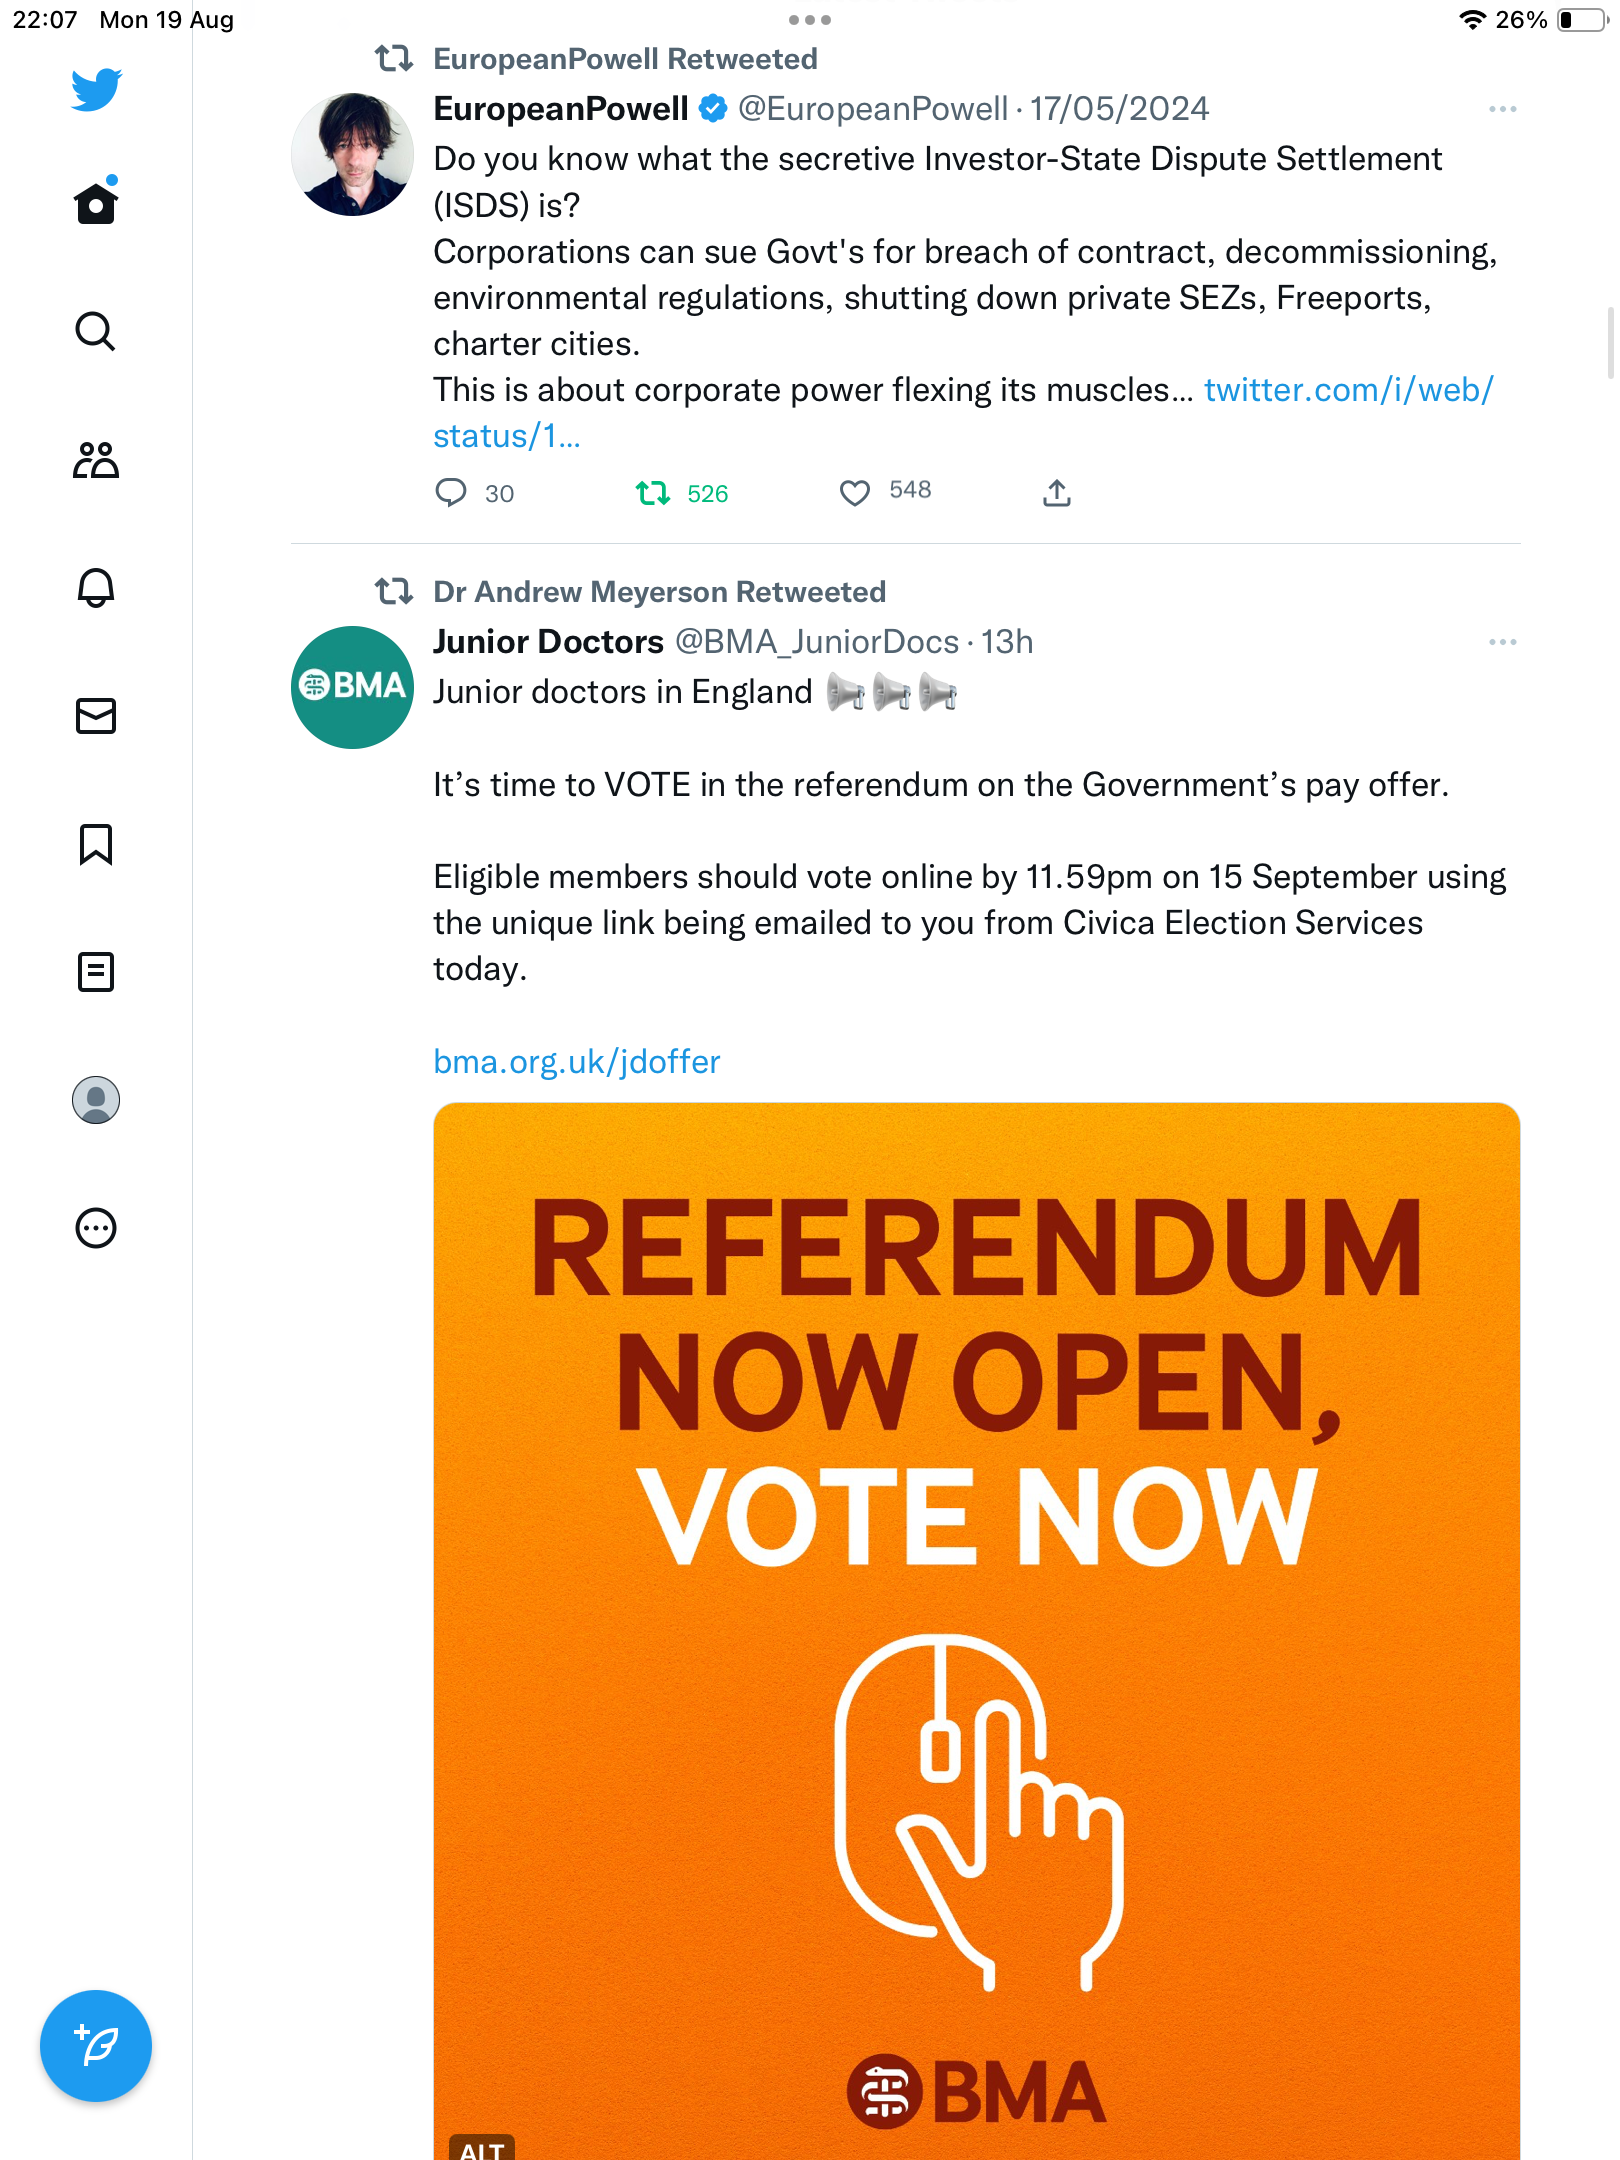Open Messages envelope icon
1620x2160 pixels.
[x=96, y=716]
